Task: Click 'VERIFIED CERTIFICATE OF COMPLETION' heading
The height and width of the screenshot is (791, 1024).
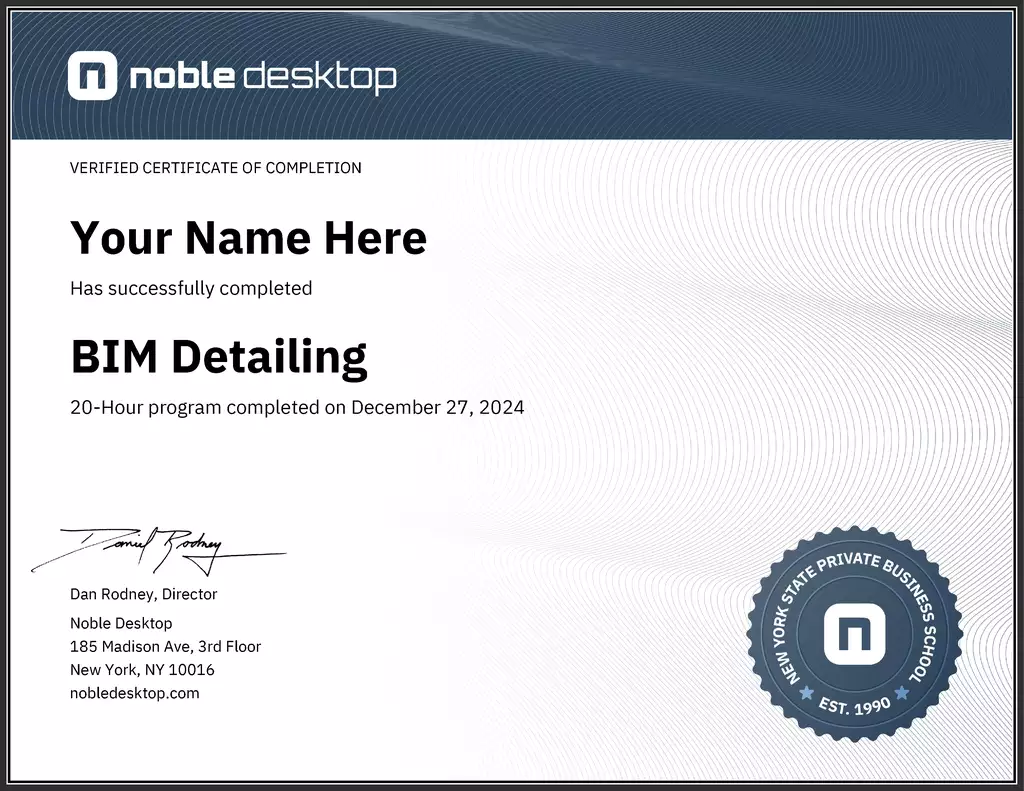Action: pyautogui.click(x=215, y=168)
